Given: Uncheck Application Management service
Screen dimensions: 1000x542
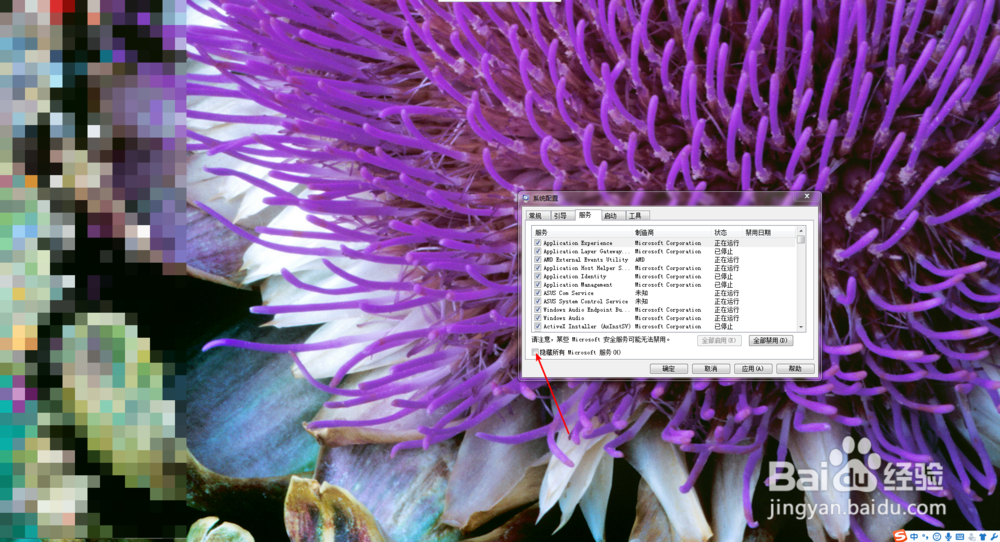Looking at the screenshot, I should [538, 284].
